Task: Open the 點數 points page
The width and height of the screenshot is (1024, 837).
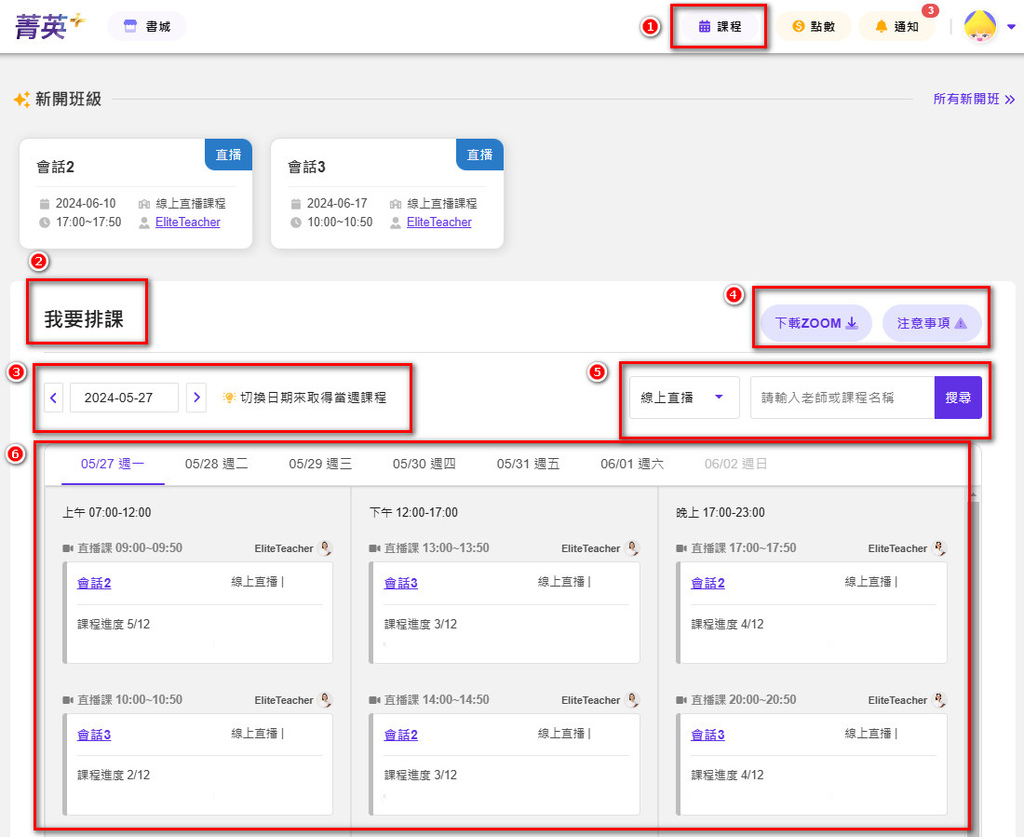Action: pos(813,27)
